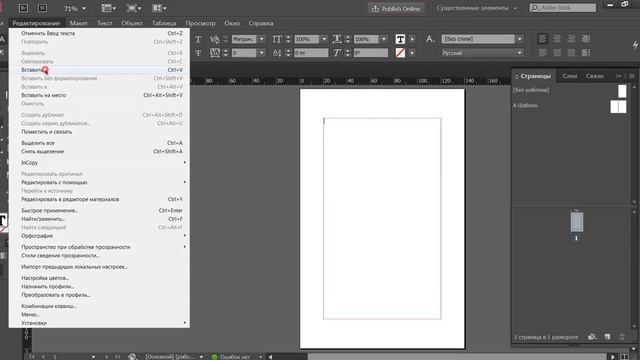Open Adobe Stock via the St icon
This screenshot has height=360, width=640.
(x=42, y=8)
